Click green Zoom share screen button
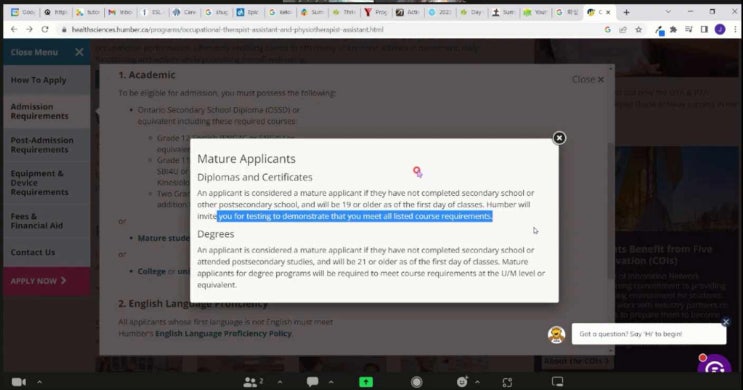 click(x=366, y=382)
